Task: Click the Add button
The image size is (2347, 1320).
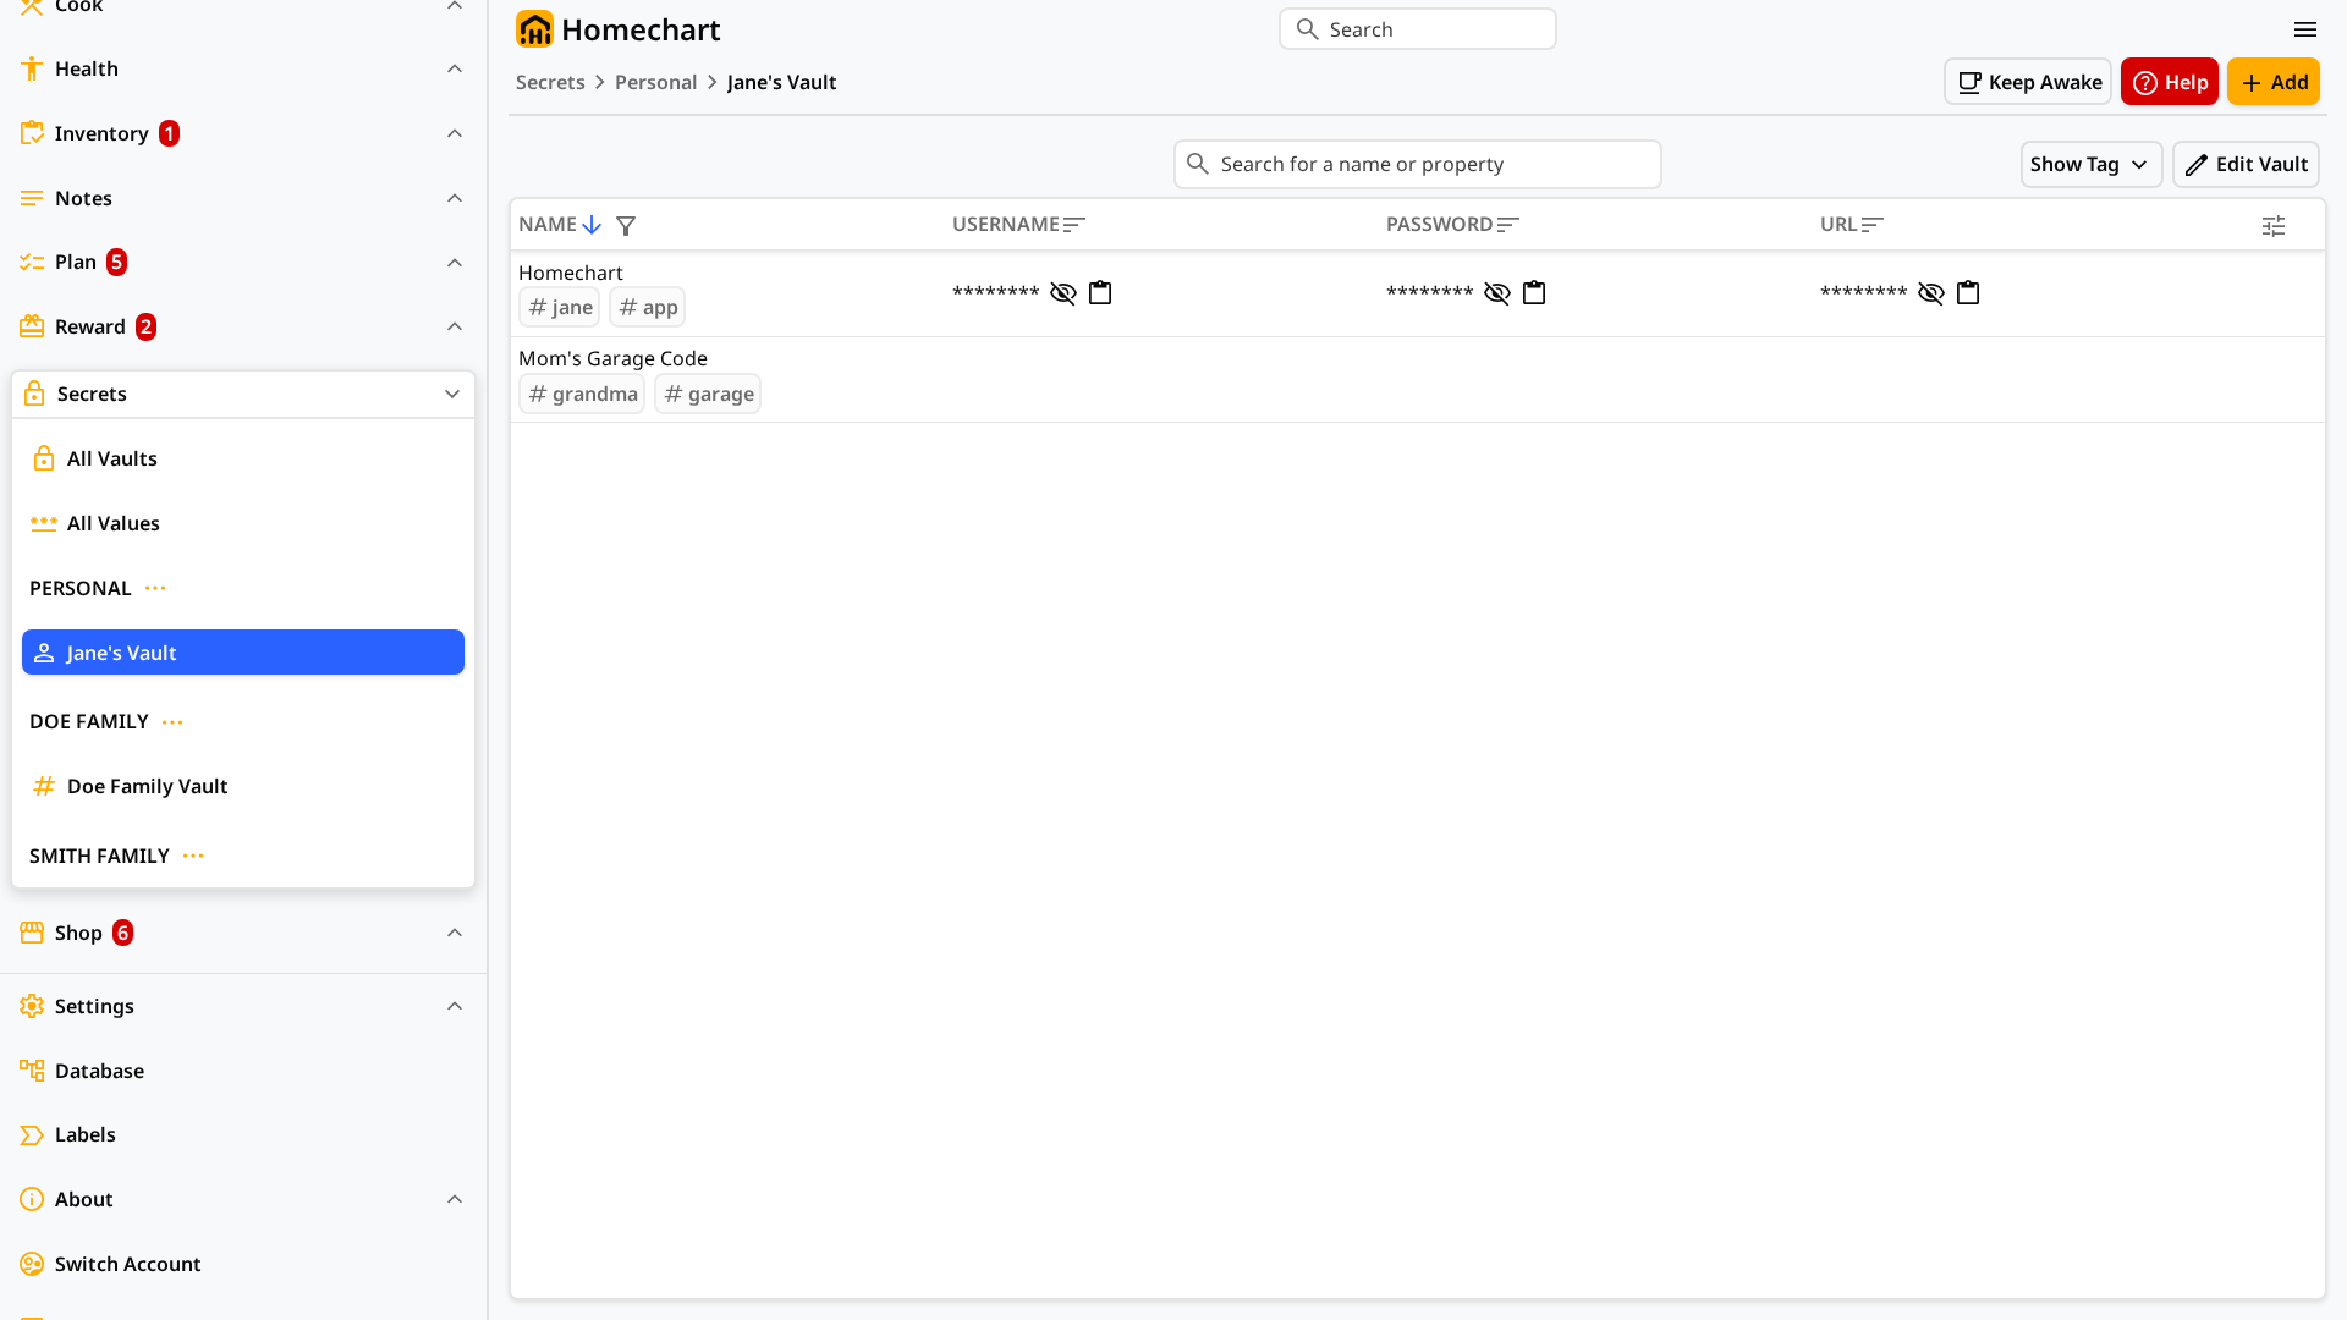Action: [x=2274, y=82]
